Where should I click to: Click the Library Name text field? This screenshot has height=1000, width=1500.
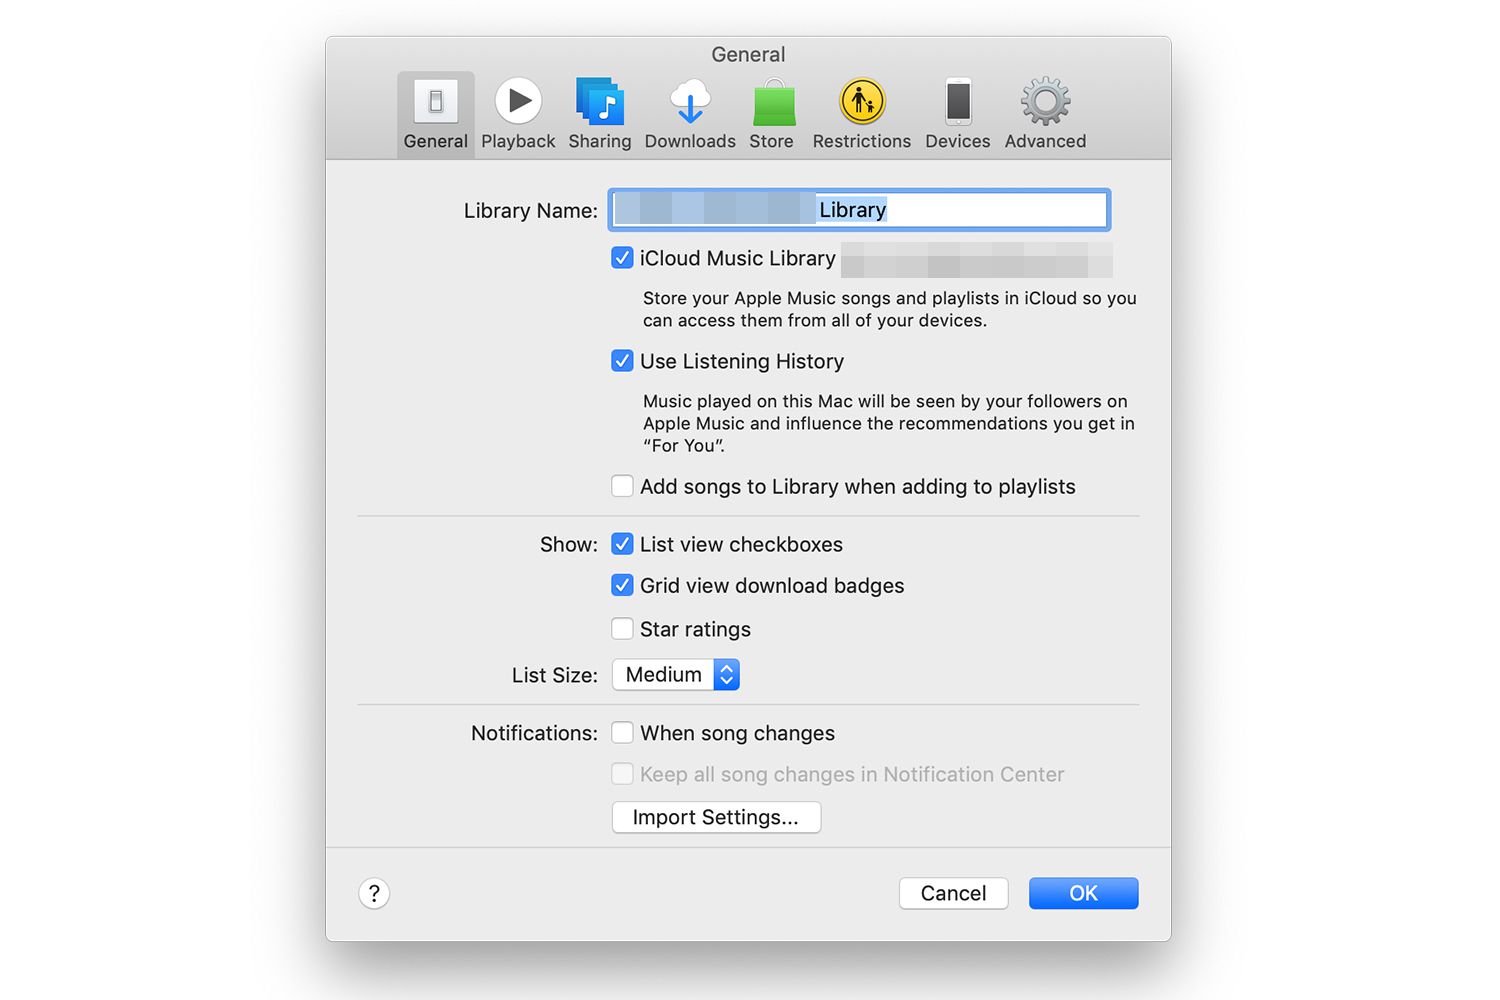click(859, 210)
